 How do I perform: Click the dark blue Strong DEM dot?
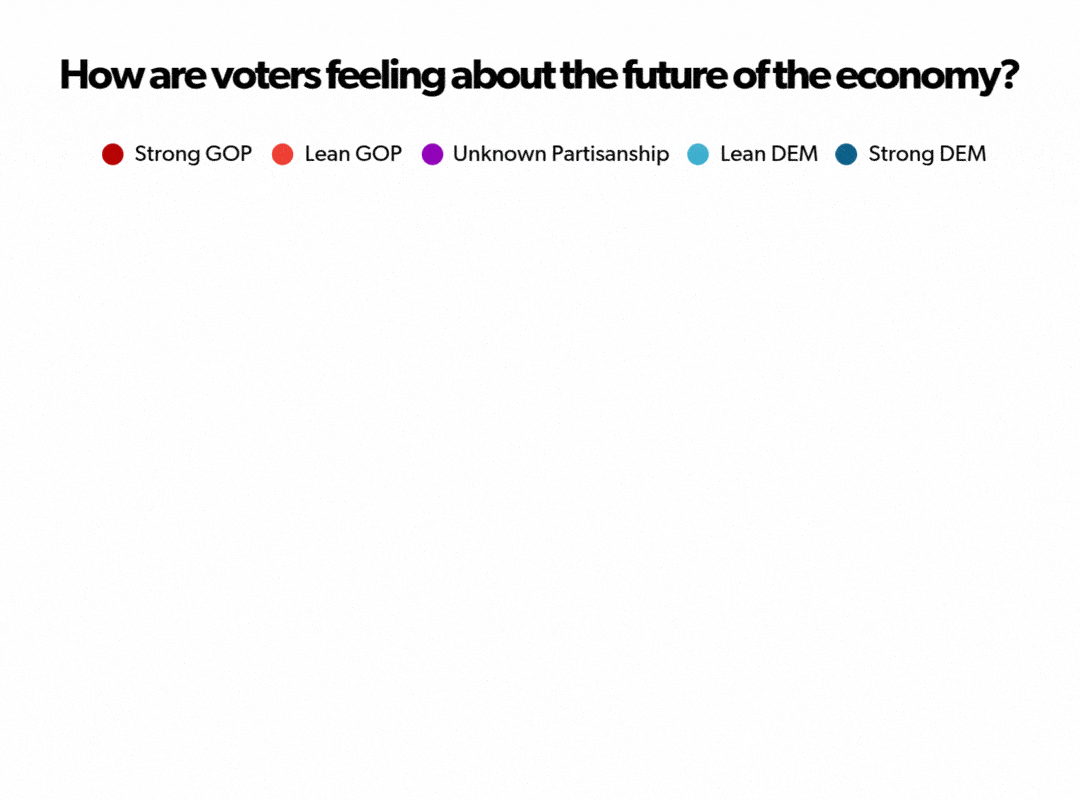click(846, 154)
